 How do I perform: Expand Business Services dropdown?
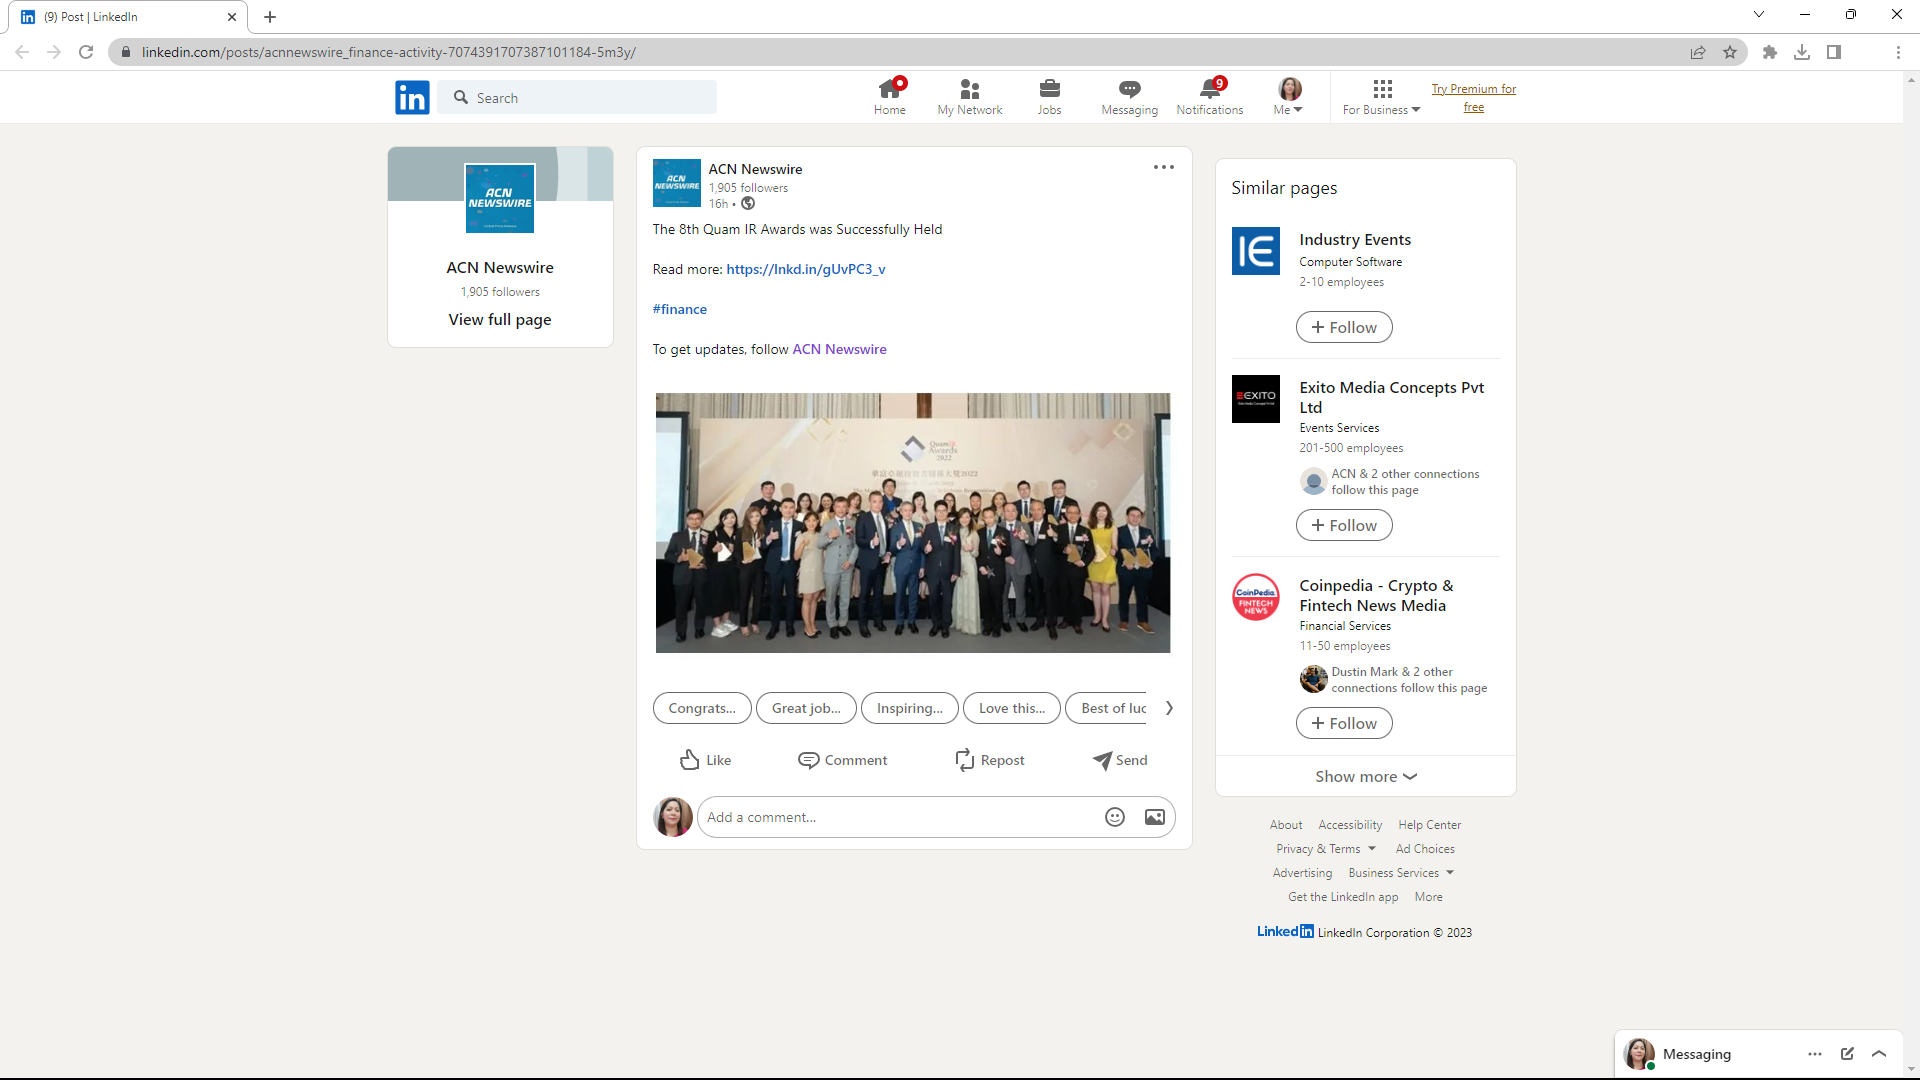[x=1401, y=873]
